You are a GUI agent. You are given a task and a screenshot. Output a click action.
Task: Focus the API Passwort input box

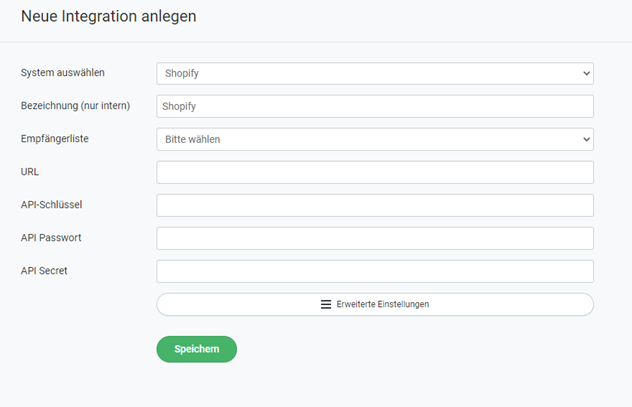tap(375, 238)
